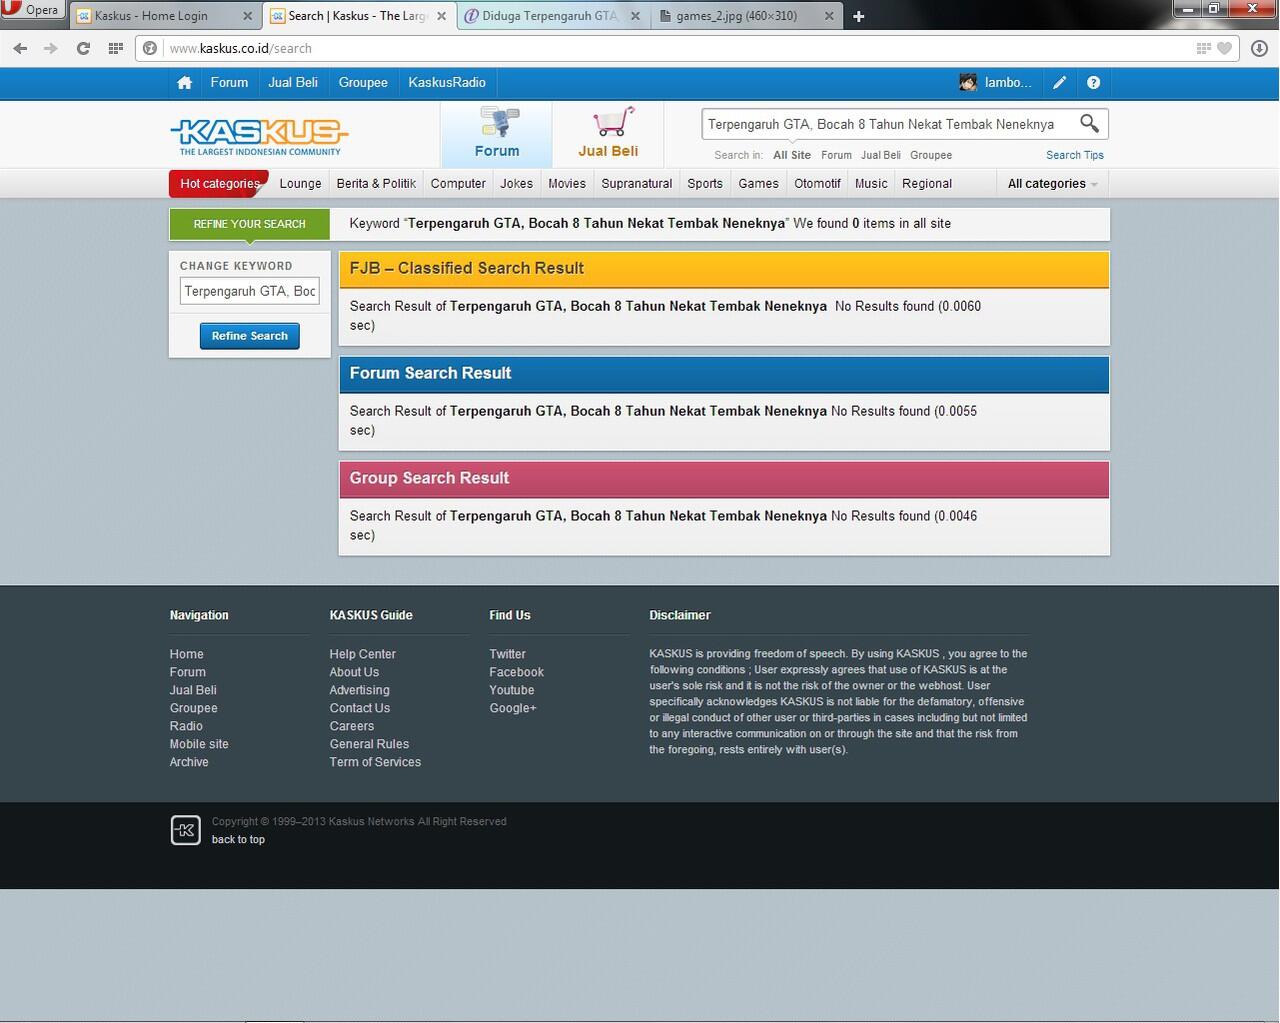
Task: Open Twitter footer link
Action: click(x=507, y=654)
